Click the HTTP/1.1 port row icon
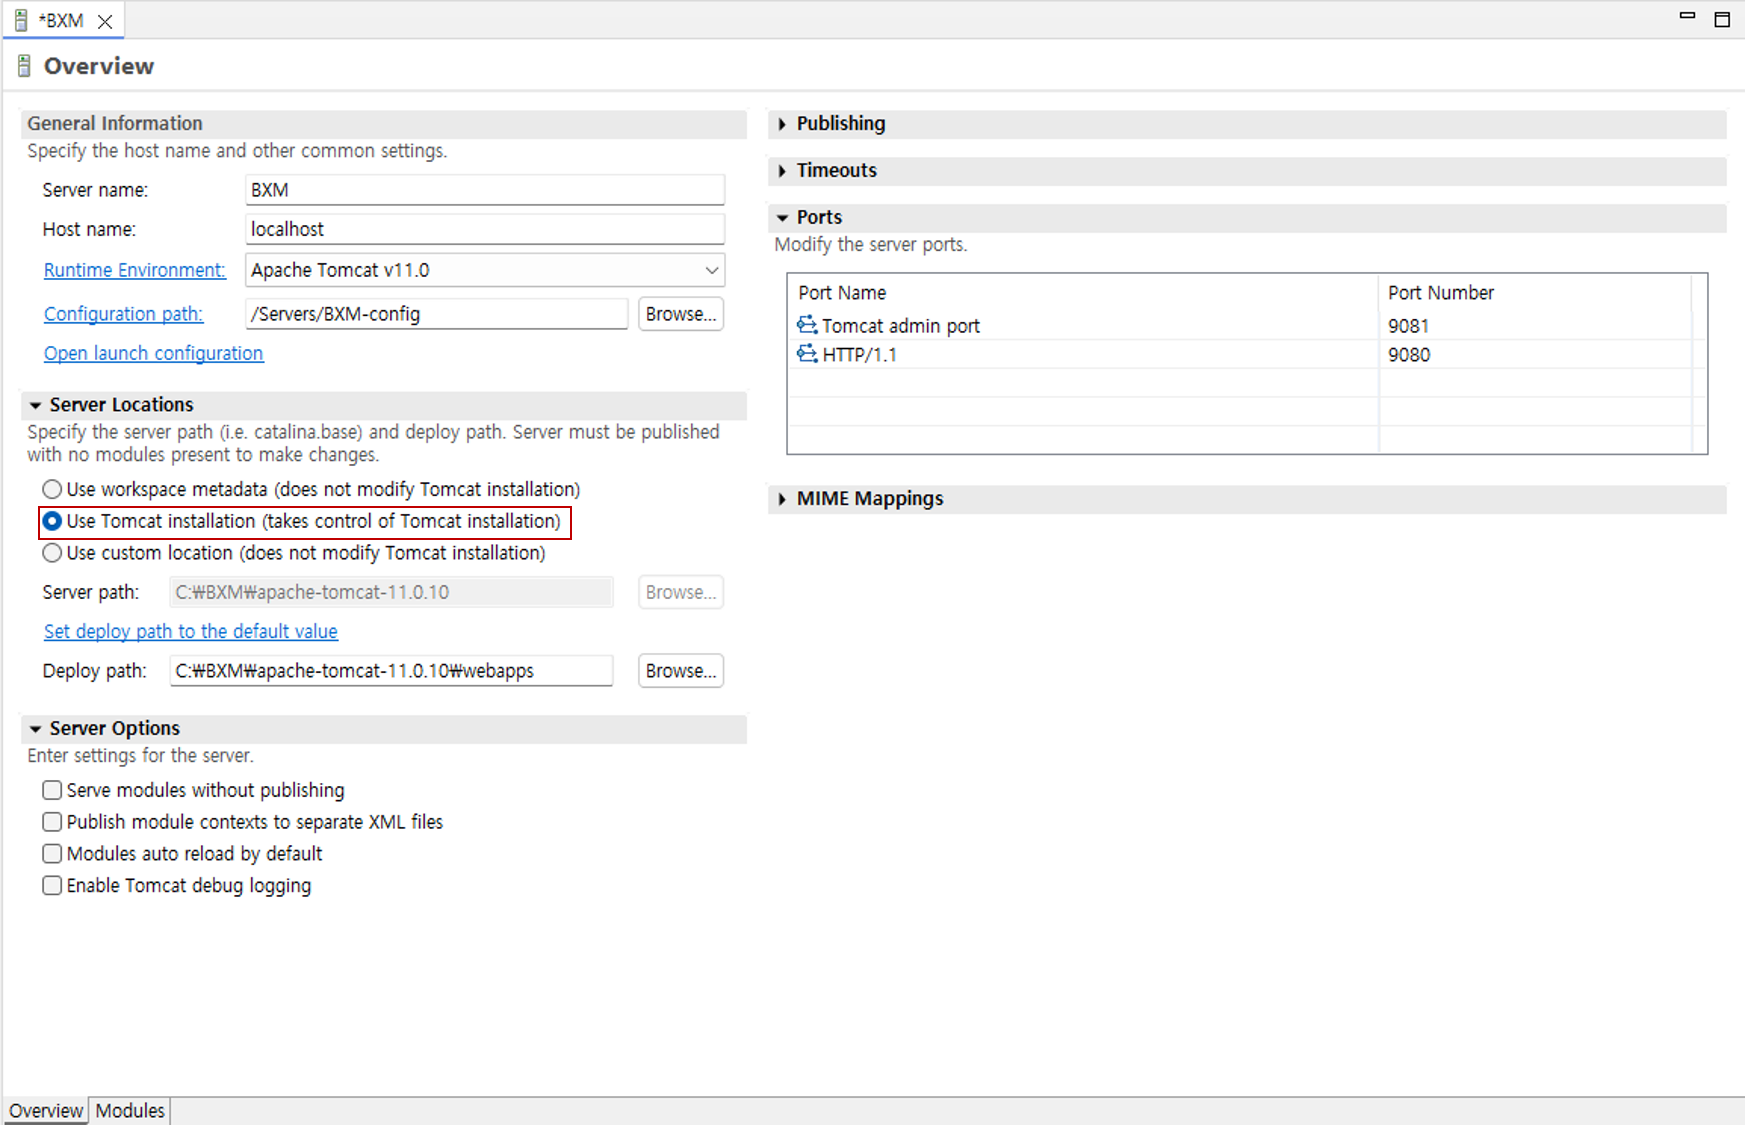The image size is (1745, 1125). point(806,354)
